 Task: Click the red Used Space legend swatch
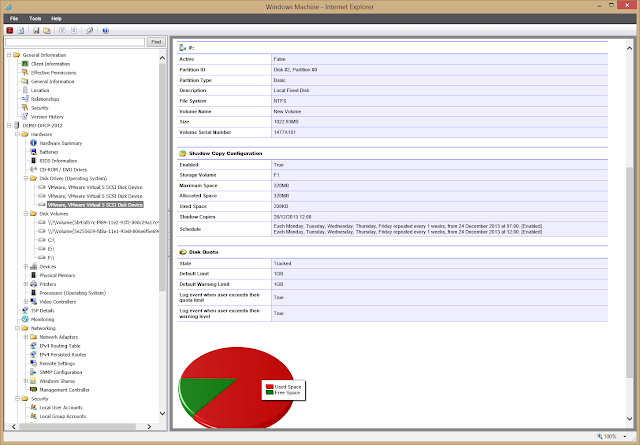269,387
